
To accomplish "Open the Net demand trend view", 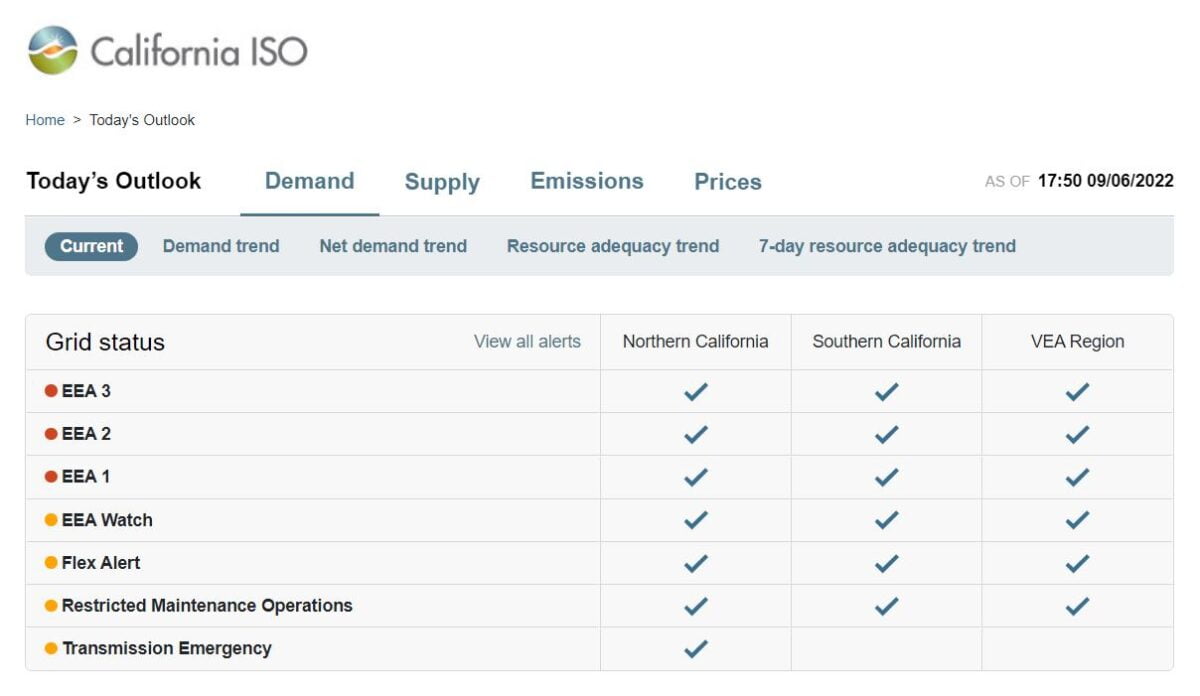I will 393,246.
